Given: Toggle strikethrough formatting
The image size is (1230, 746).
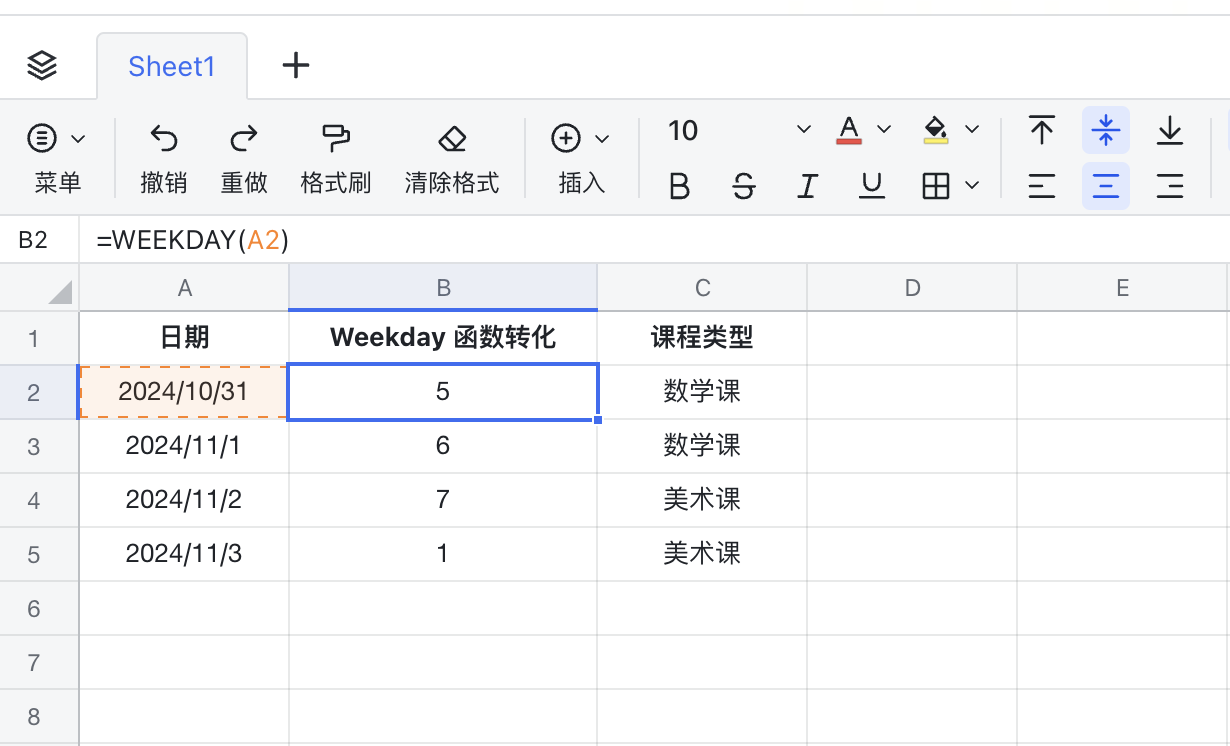Looking at the screenshot, I should tap(743, 186).
